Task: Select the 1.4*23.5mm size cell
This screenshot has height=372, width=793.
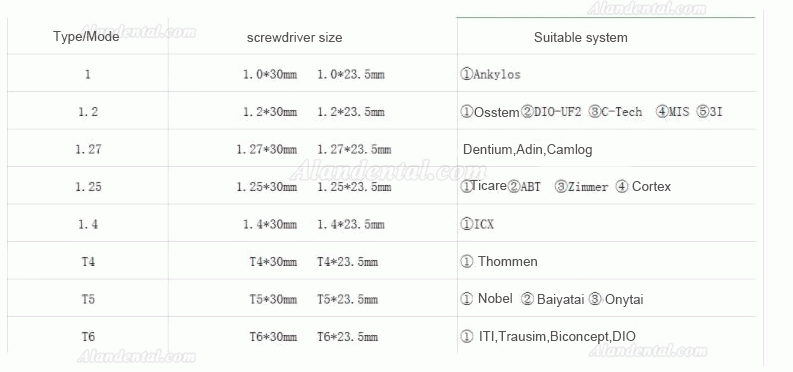Action: (x=350, y=224)
